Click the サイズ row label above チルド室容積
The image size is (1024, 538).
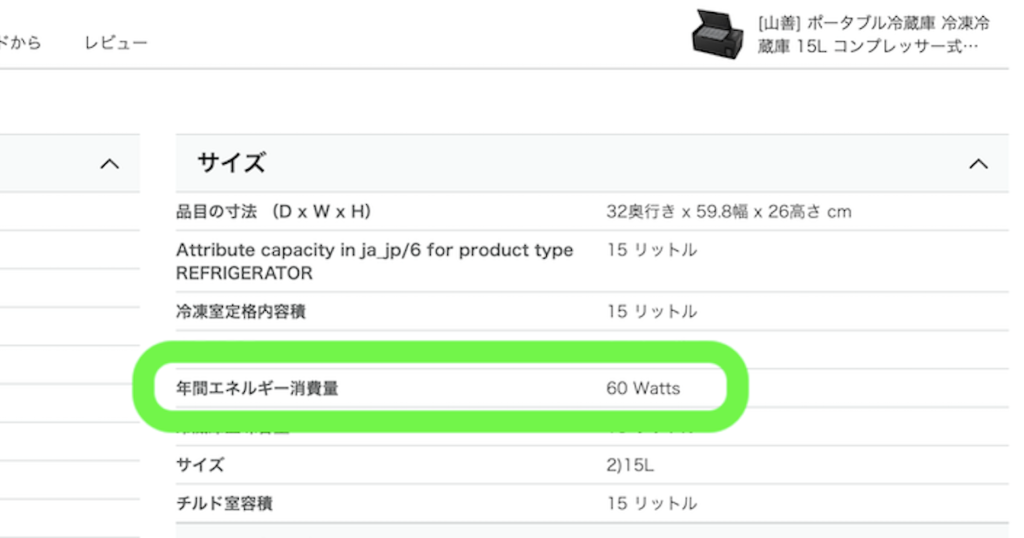[x=200, y=465]
